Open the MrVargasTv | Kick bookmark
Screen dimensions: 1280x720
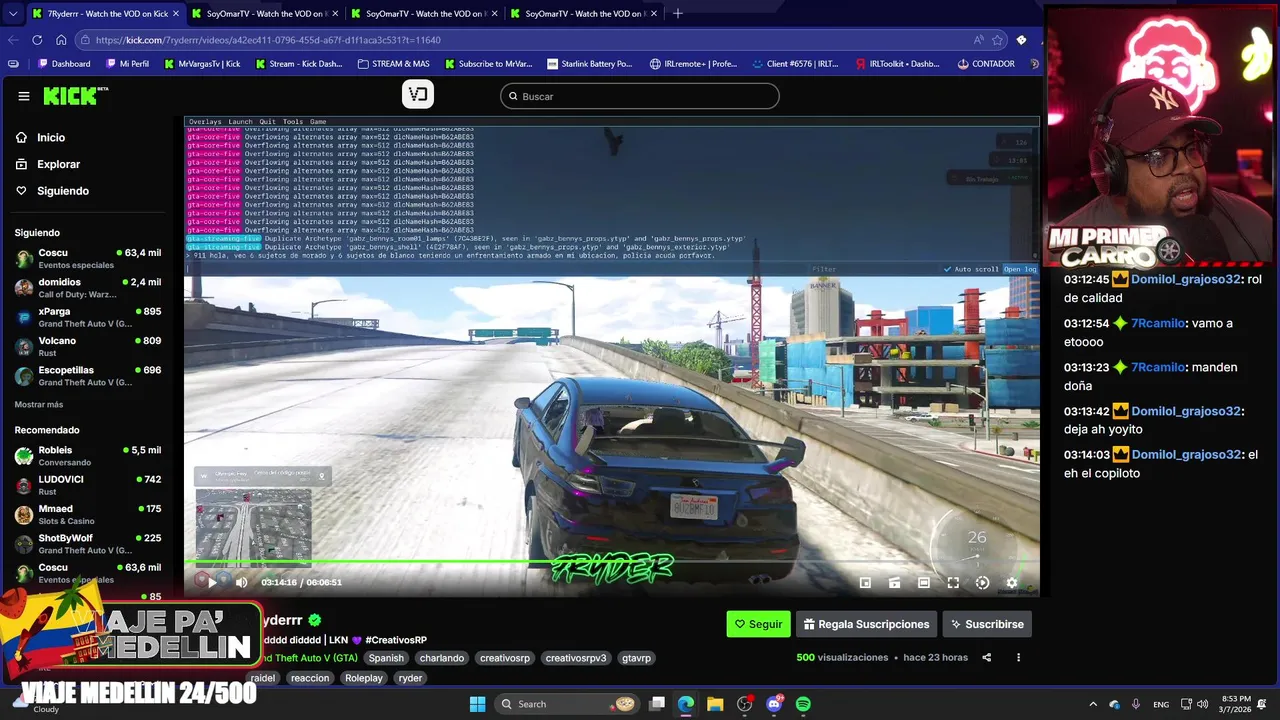[201, 64]
